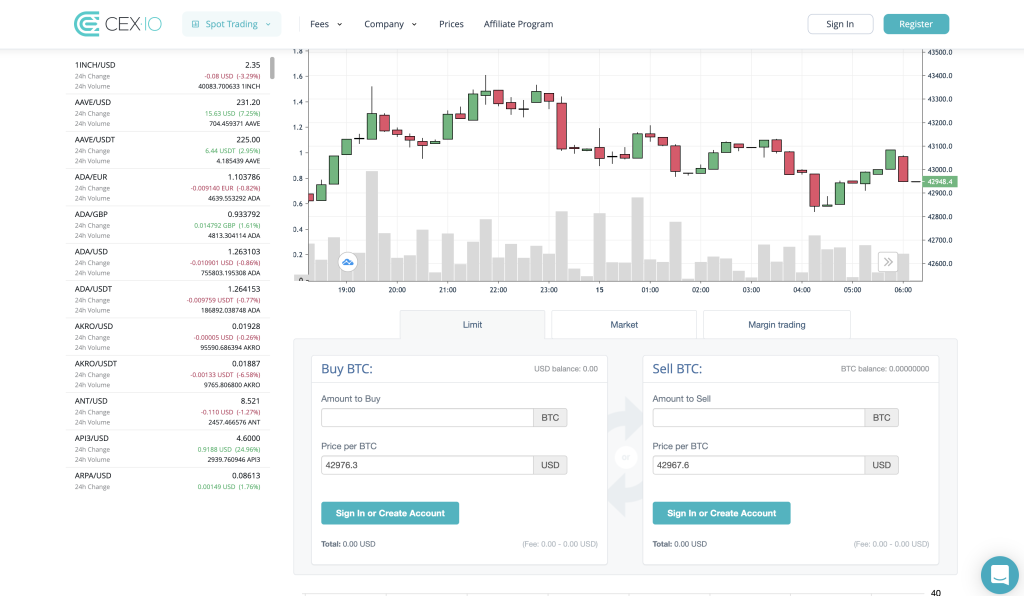Click the 43000.0 price axis label
The width and height of the screenshot is (1024, 596).
pos(940,170)
